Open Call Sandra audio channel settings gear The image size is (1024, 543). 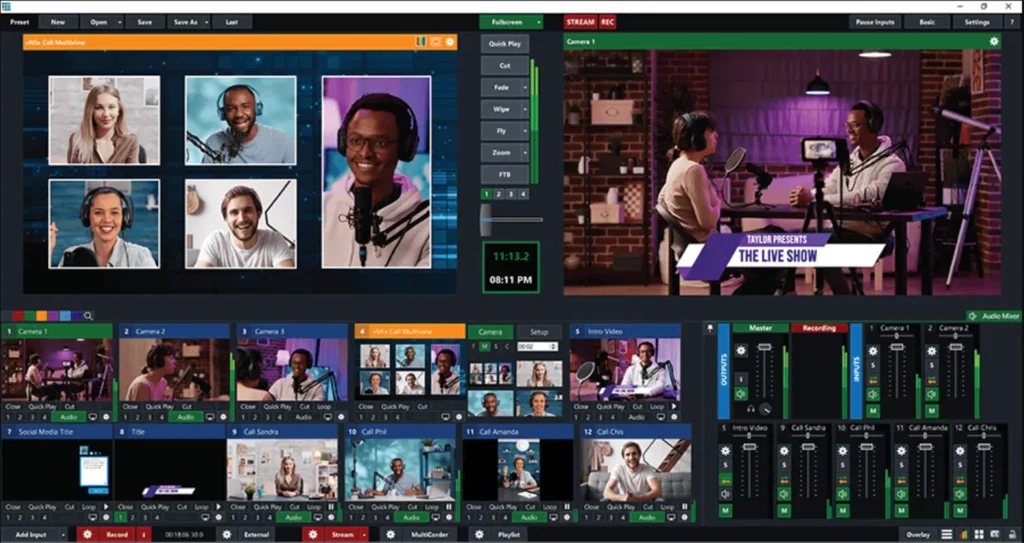point(784,451)
